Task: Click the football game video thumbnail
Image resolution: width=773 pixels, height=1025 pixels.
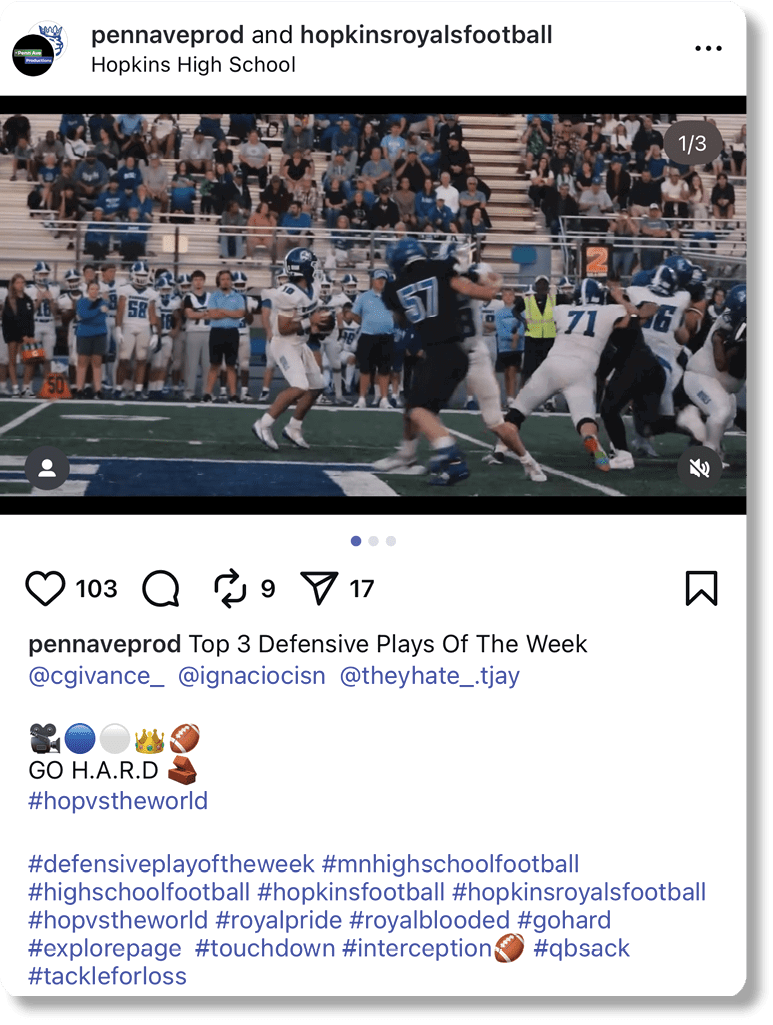Action: (373, 305)
